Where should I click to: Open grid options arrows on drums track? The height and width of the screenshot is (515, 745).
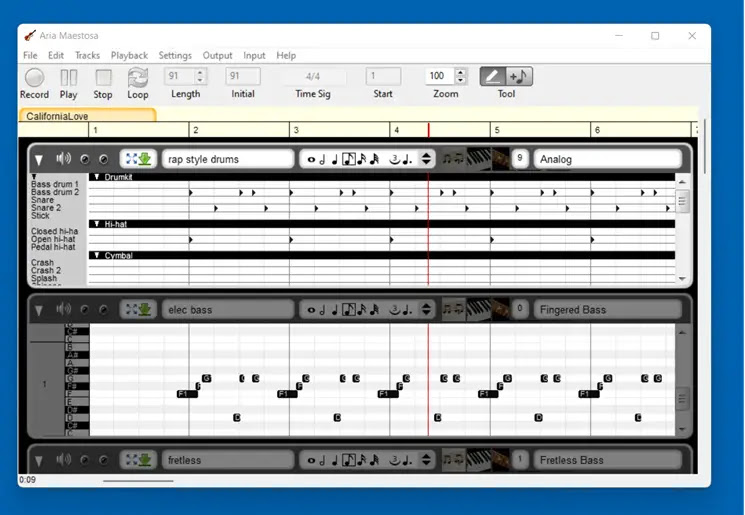click(x=426, y=159)
